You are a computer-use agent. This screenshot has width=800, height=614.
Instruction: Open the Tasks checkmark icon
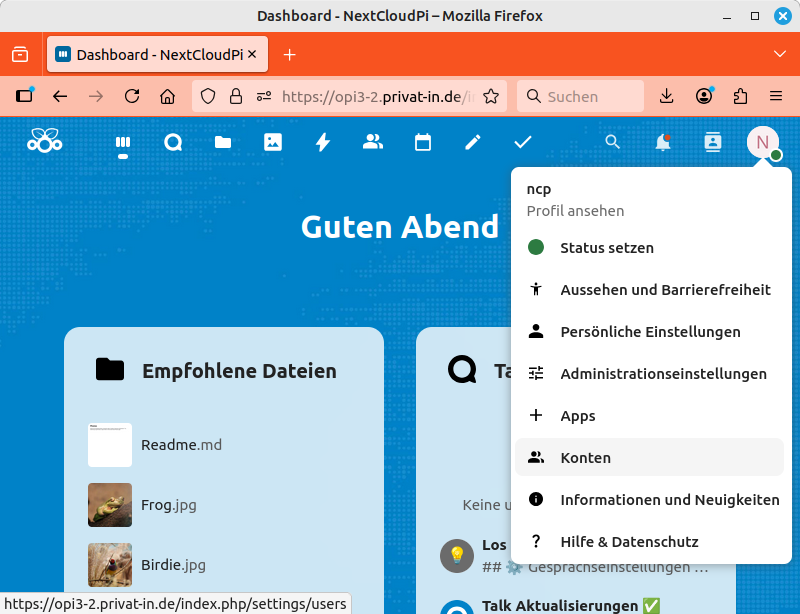click(523, 142)
